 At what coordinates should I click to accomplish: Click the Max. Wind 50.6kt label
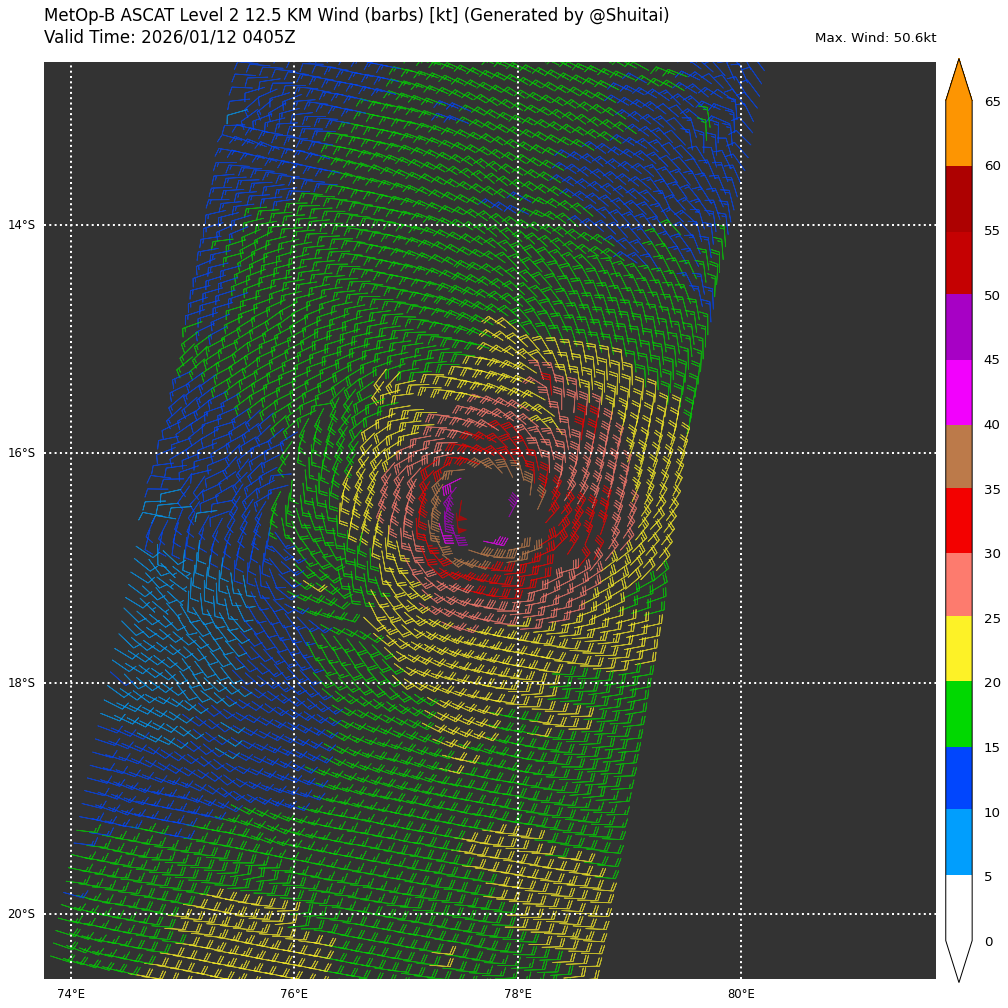point(875,38)
